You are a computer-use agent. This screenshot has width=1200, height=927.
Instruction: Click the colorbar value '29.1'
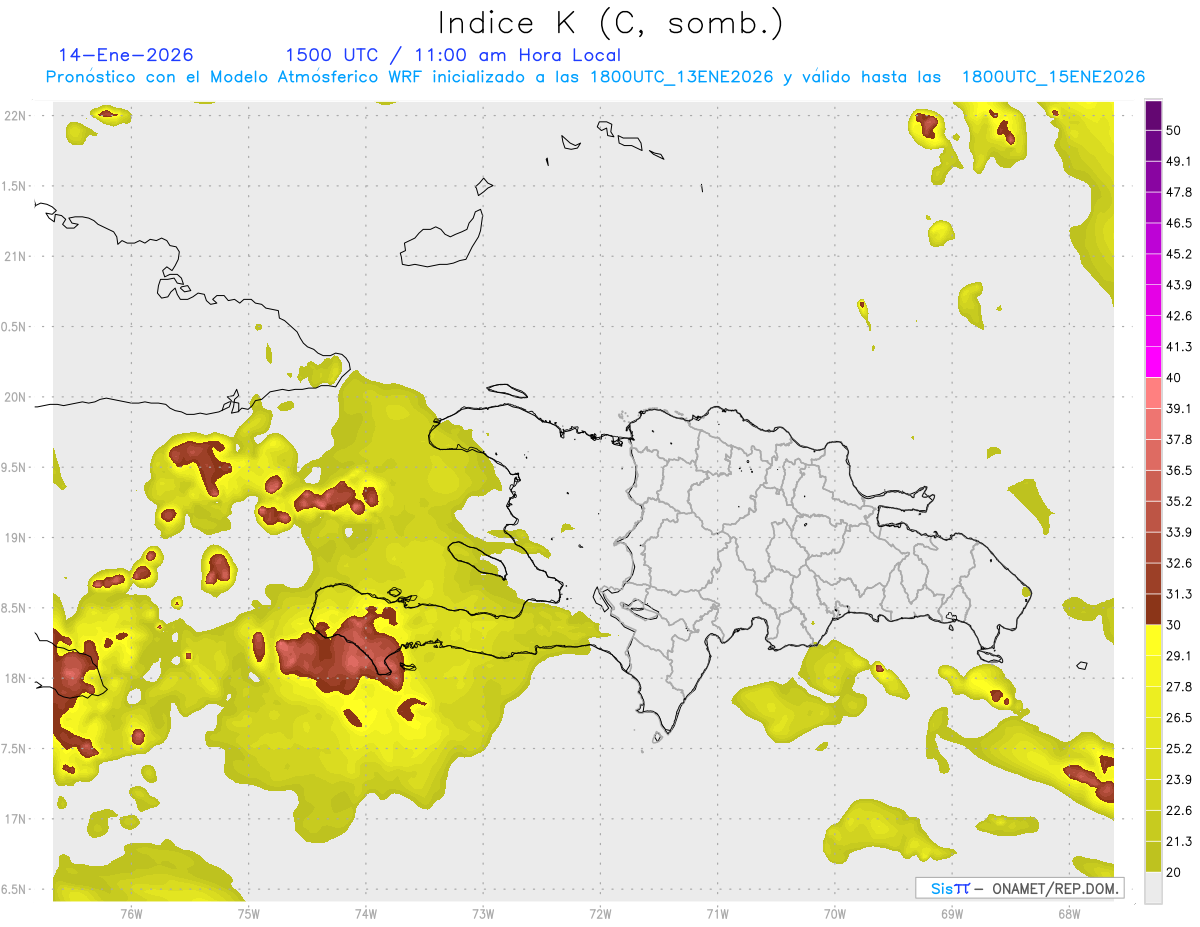coord(1179,656)
